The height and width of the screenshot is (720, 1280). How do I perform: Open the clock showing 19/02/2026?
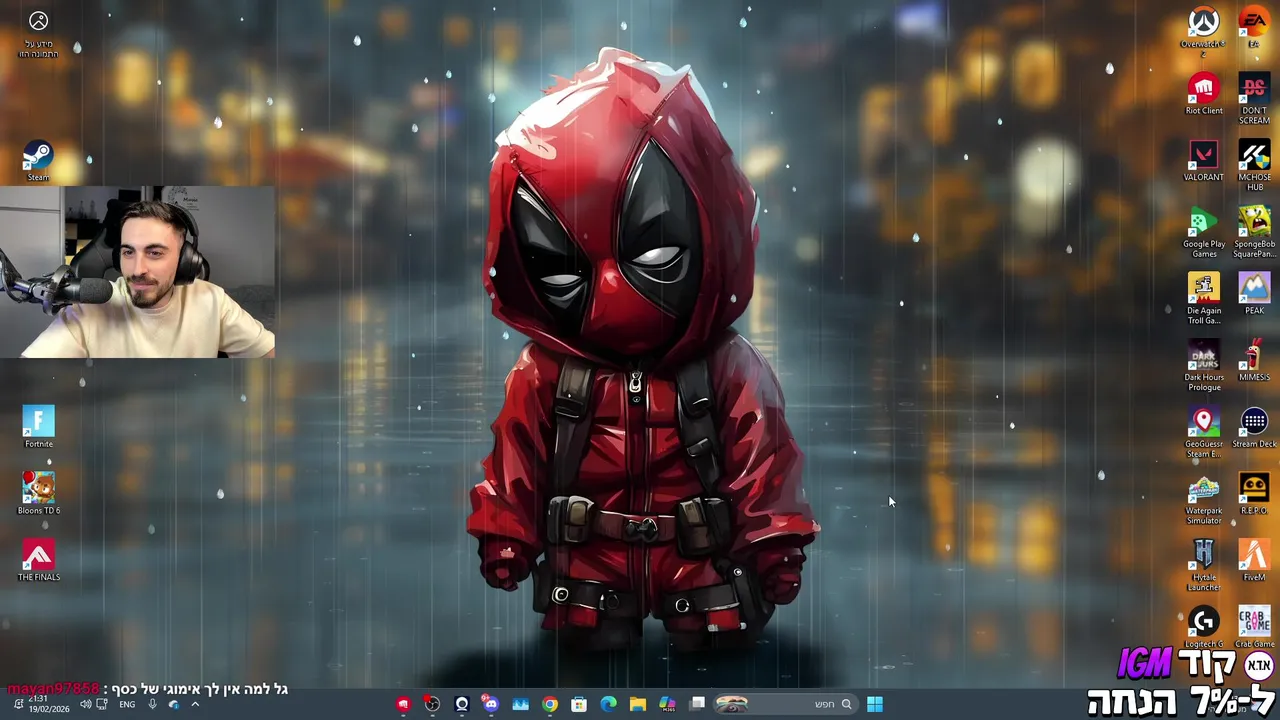click(48, 704)
